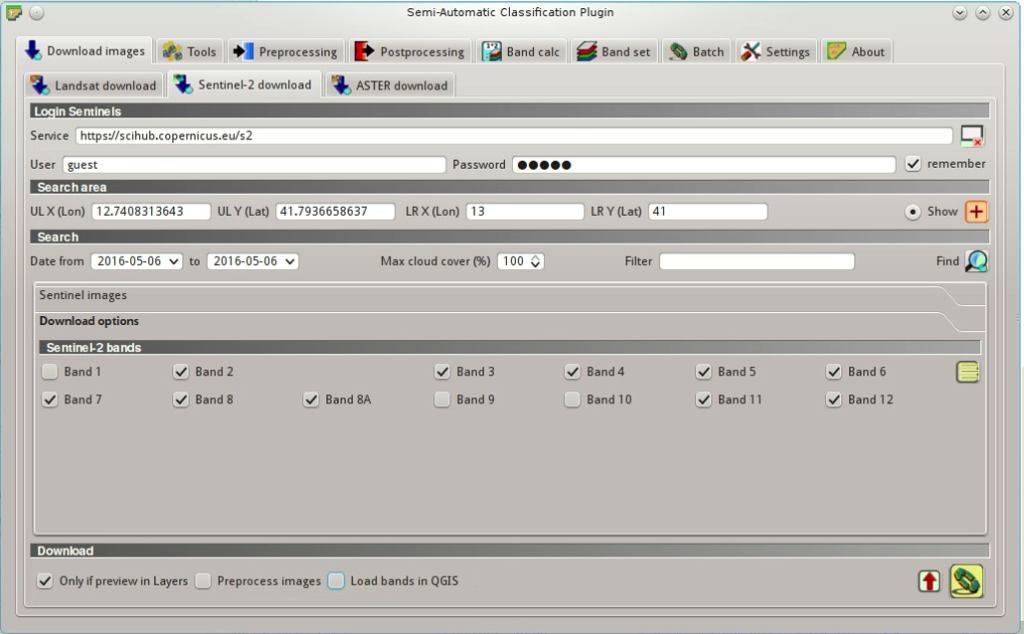Click the app icon in title bar

[13, 12]
